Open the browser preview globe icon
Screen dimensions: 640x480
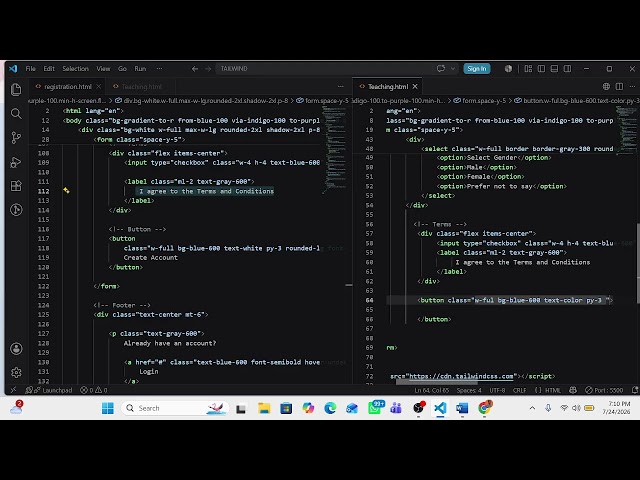tap(606, 87)
